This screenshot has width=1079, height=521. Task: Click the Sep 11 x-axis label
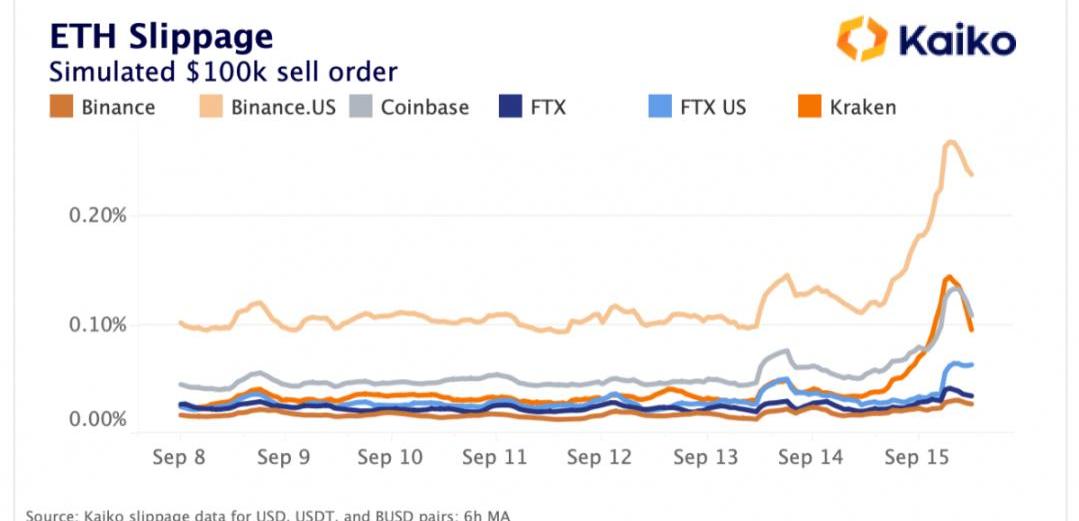494,457
